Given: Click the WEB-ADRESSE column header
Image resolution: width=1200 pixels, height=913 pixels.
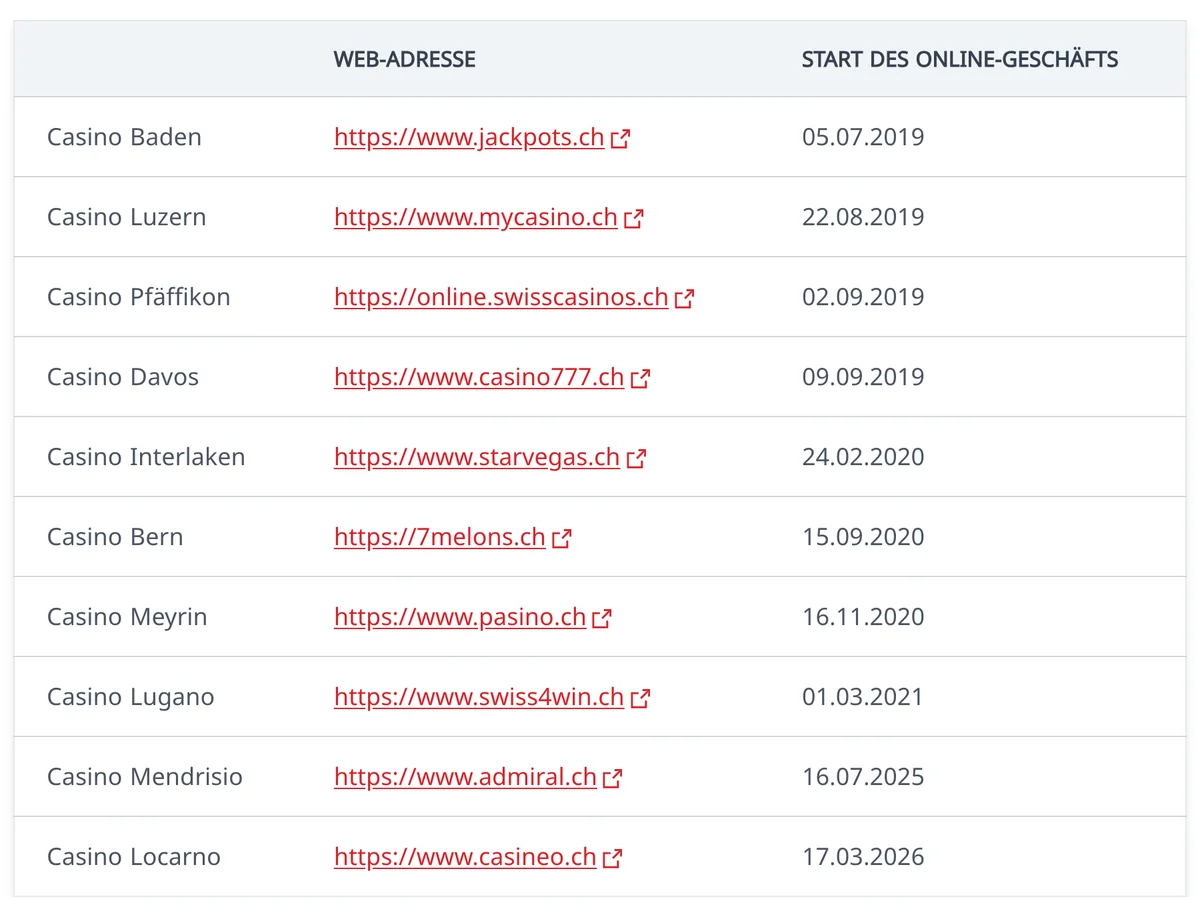Looking at the screenshot, I should pyautogui.click(x=405, y=59).
